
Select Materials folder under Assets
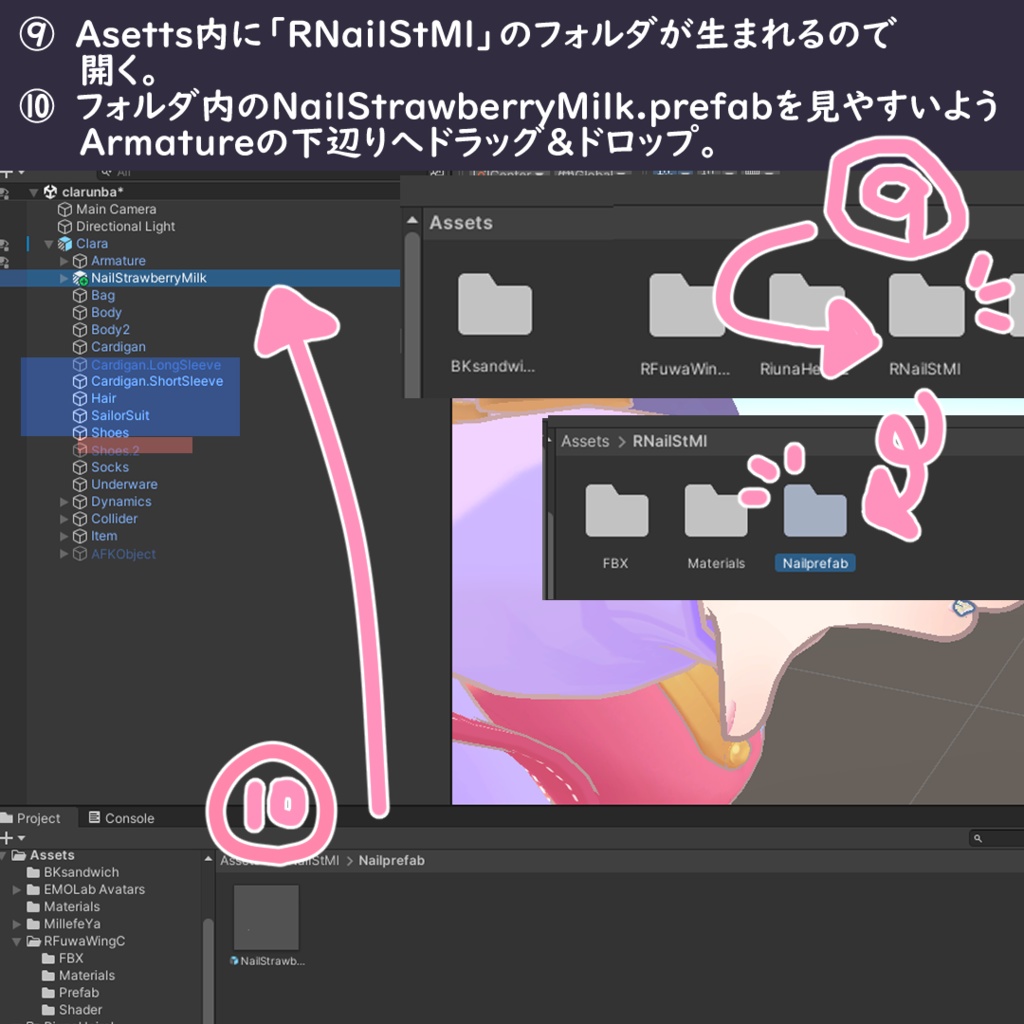click(x=72, y=906)
